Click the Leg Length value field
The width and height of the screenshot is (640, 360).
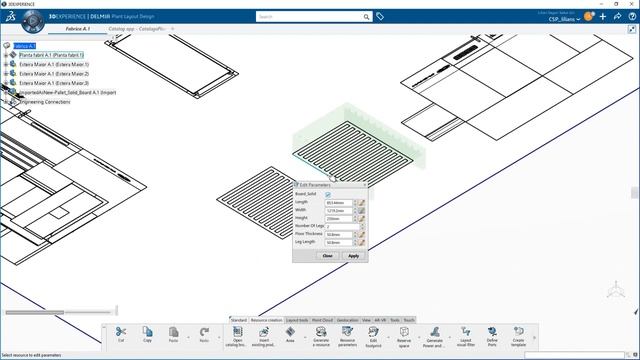pos(339,242)
